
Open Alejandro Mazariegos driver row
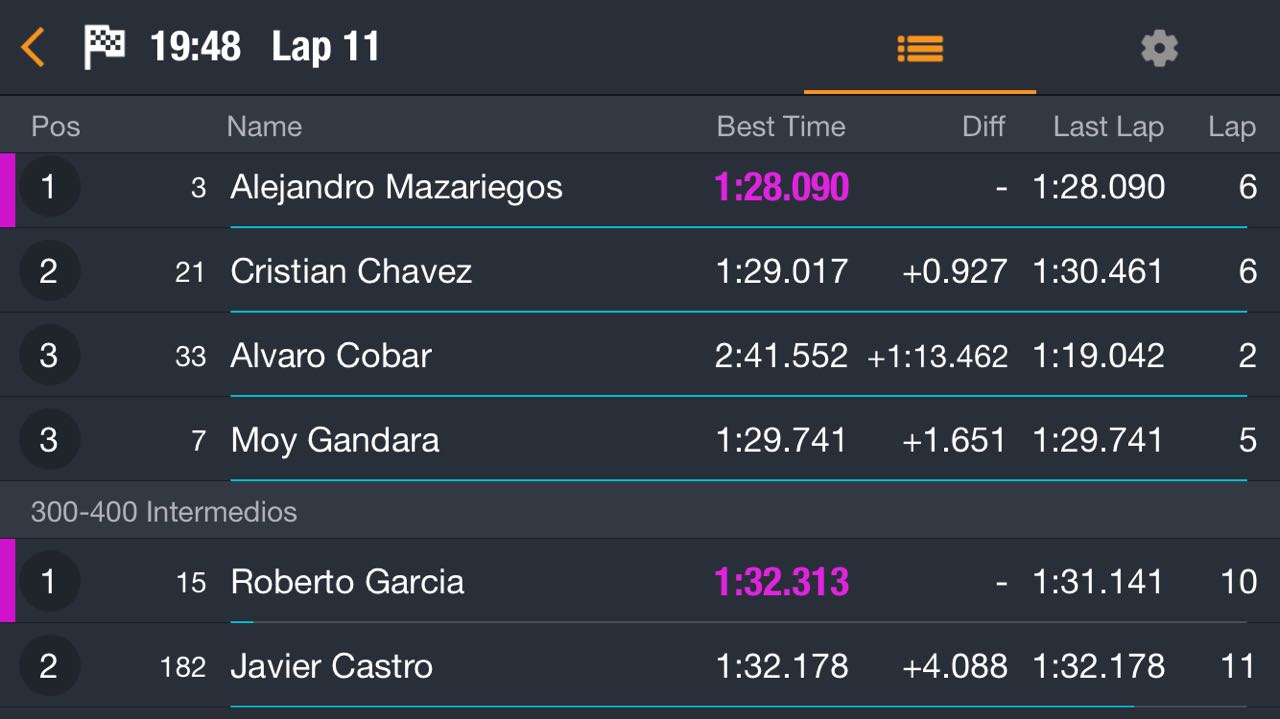click(x=640, y=189)
